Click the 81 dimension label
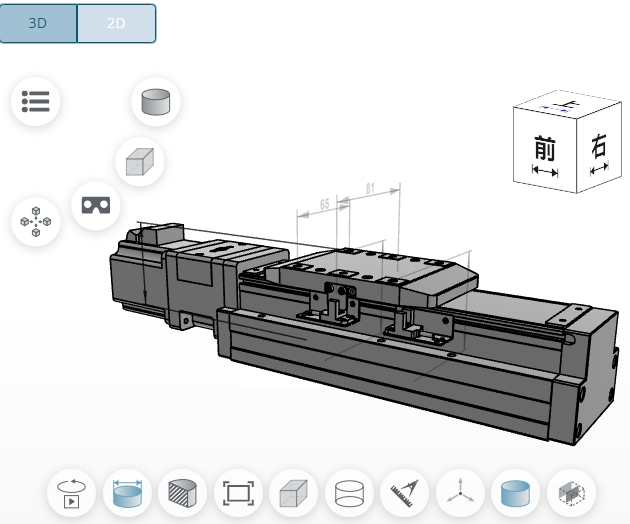 370,188
